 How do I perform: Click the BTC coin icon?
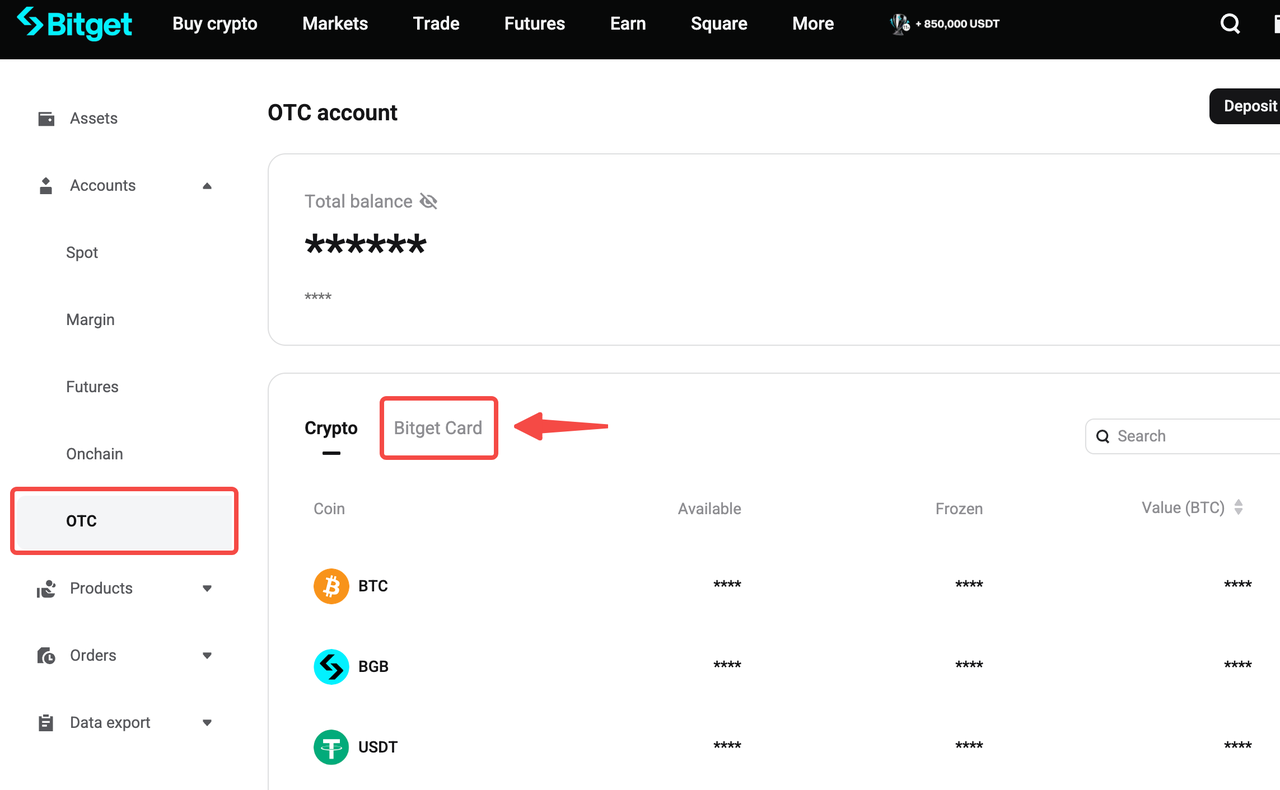[331, 586]
